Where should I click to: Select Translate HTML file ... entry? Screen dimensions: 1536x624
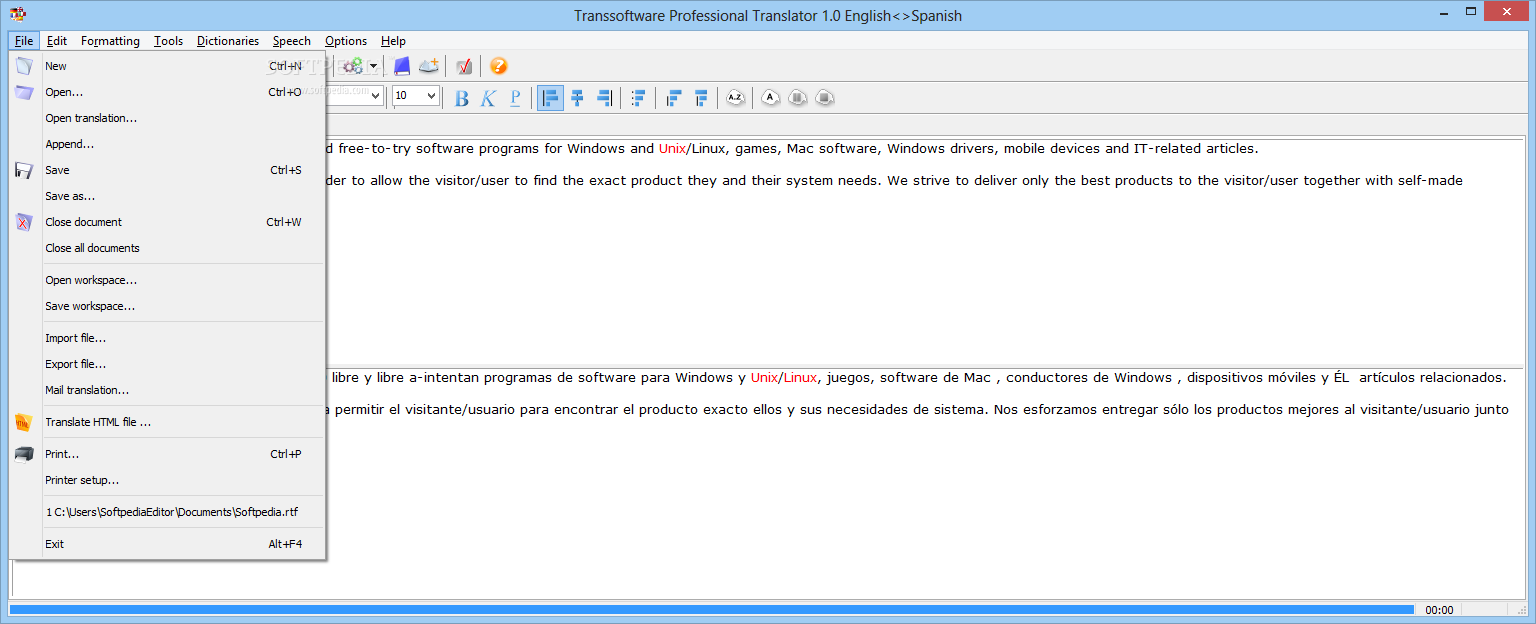click(x=167, y=422)
